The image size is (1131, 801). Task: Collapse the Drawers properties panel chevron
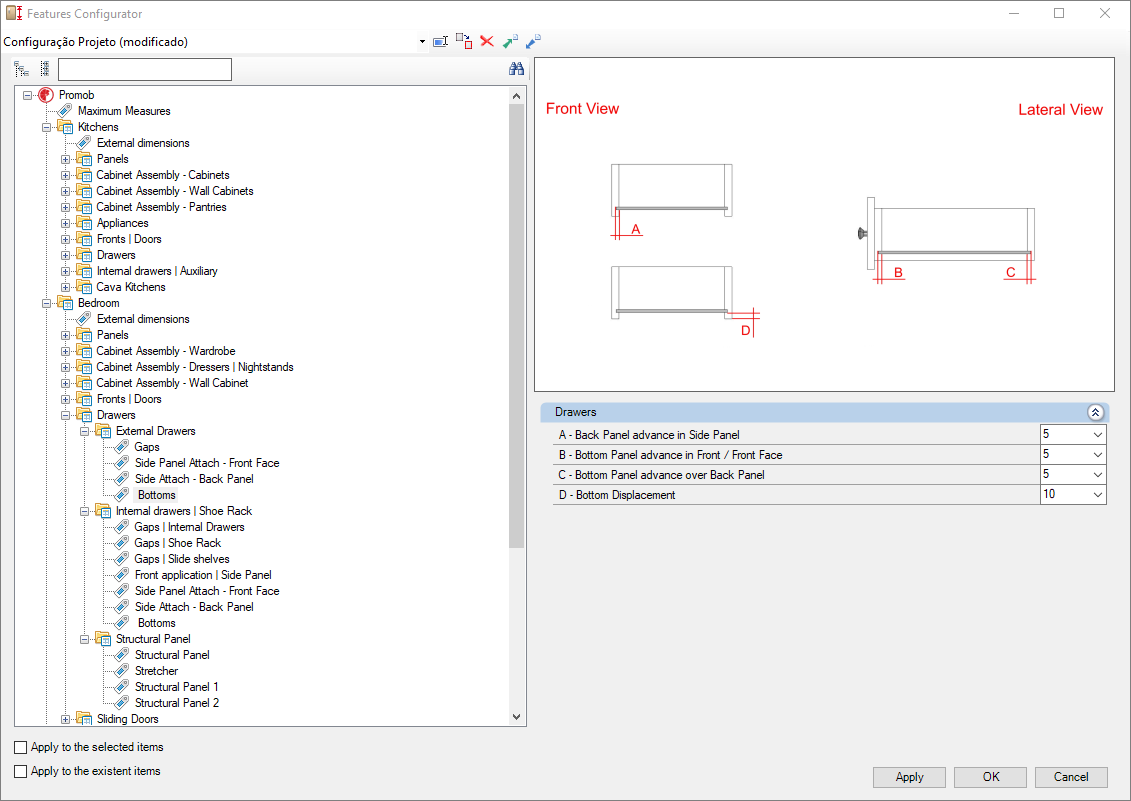coord(1095,413)
